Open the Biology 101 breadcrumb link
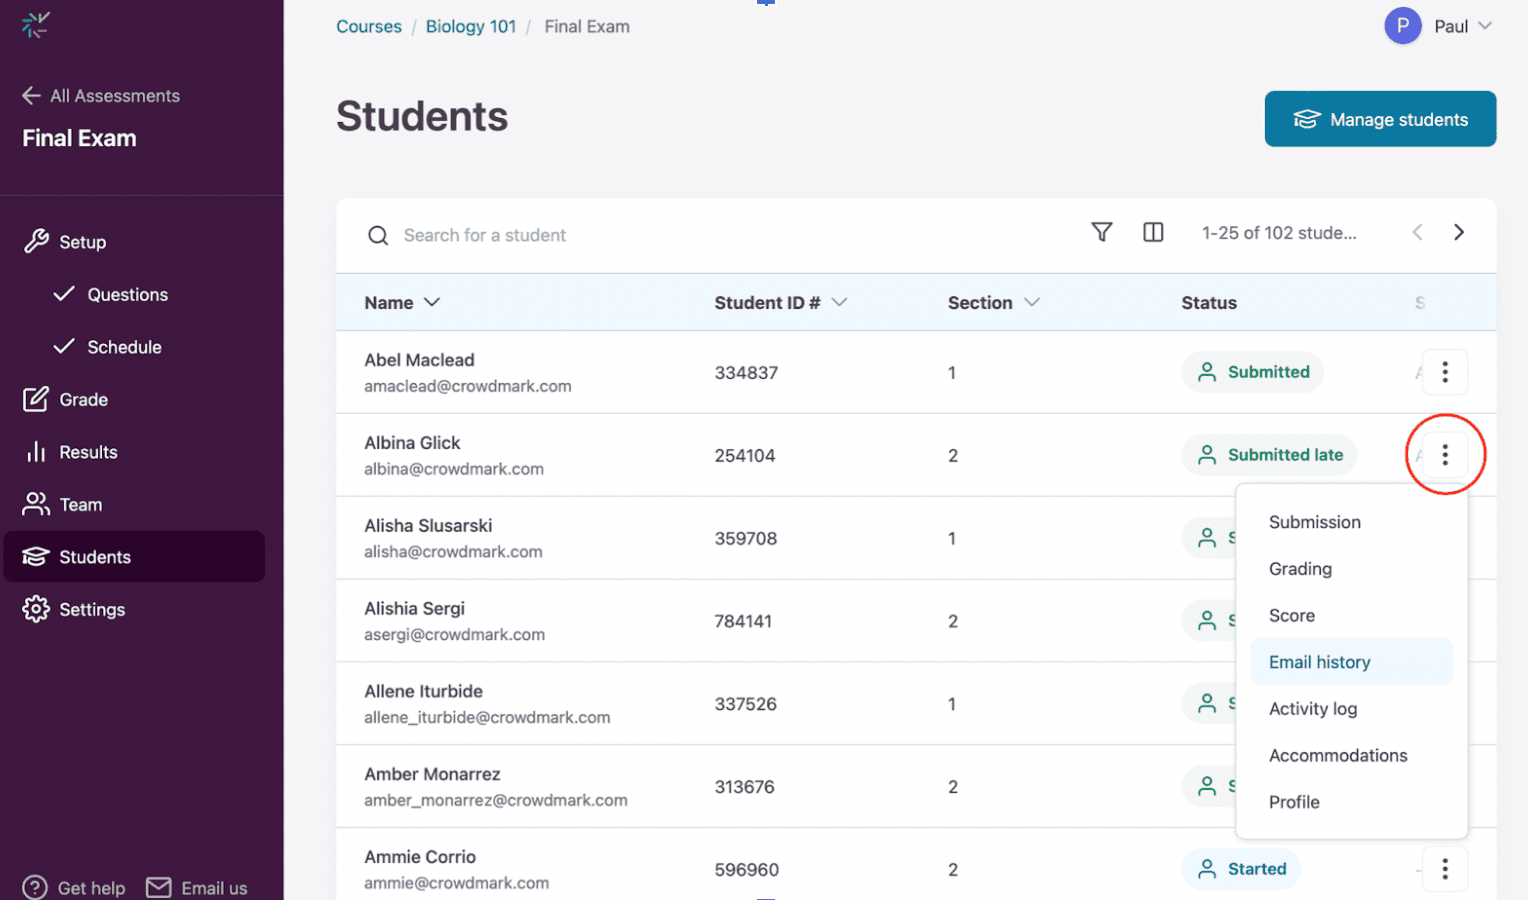 pyautogui.click(x=470, y=26)
